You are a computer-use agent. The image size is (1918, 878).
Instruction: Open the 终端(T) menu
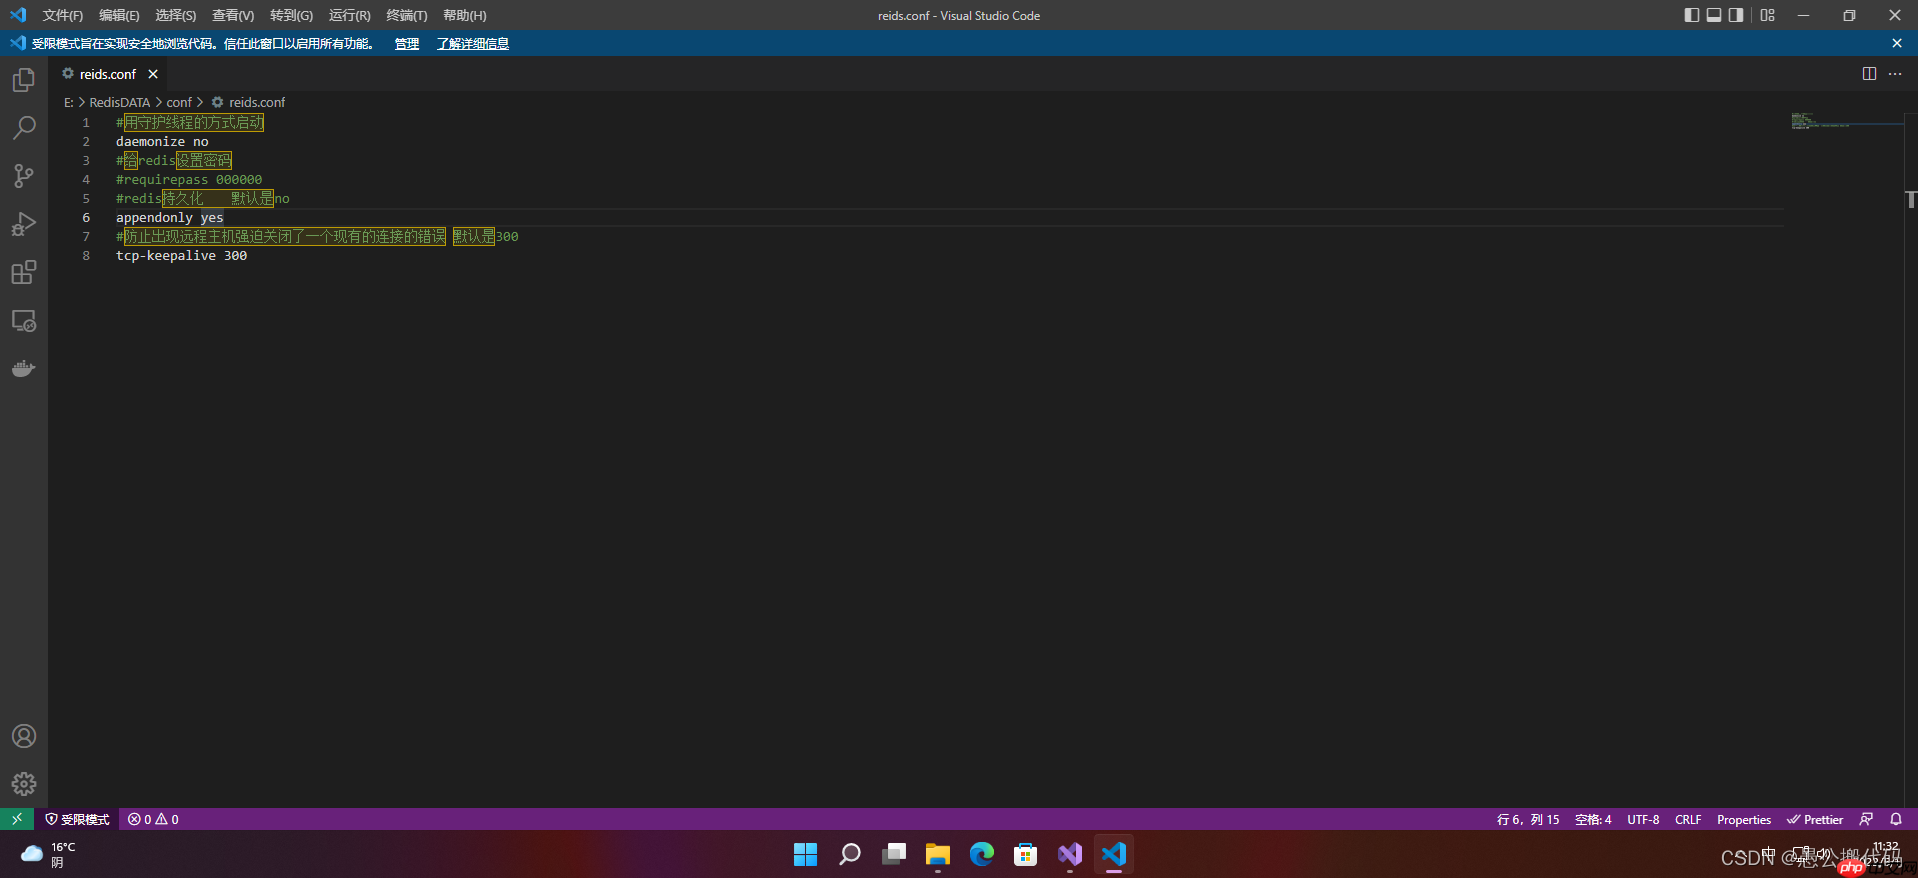pyautogui.click(x=407, y=15)
